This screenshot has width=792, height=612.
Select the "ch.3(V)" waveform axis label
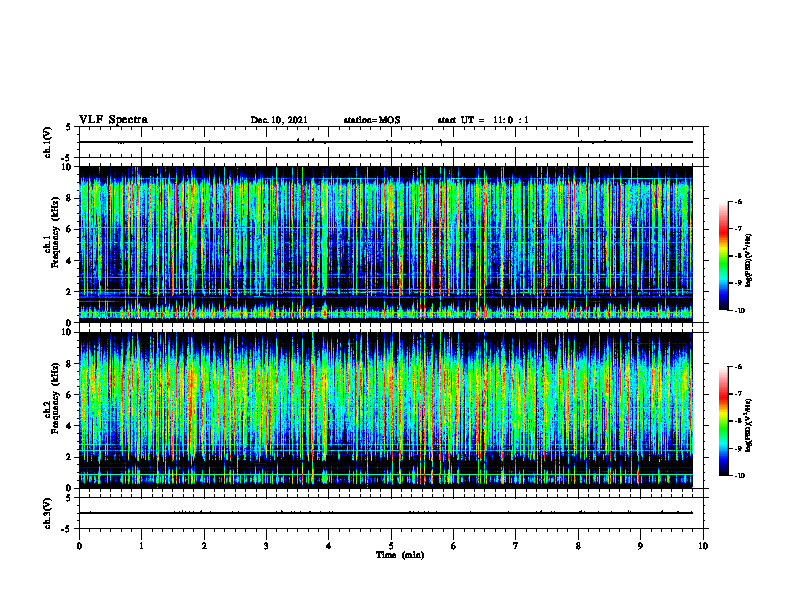(x=48, y=514)
